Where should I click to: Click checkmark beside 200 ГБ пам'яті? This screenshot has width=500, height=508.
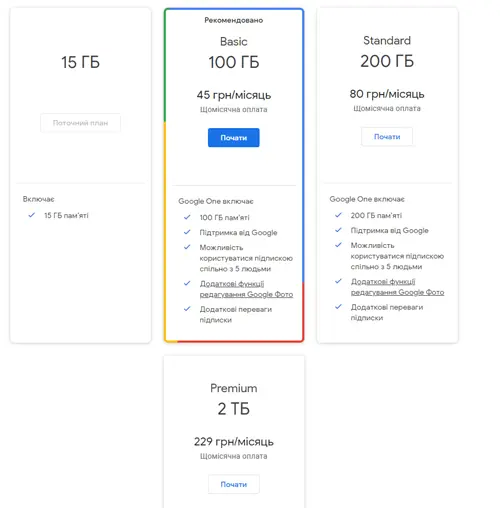pyautogui.click(x=338, y=215)
